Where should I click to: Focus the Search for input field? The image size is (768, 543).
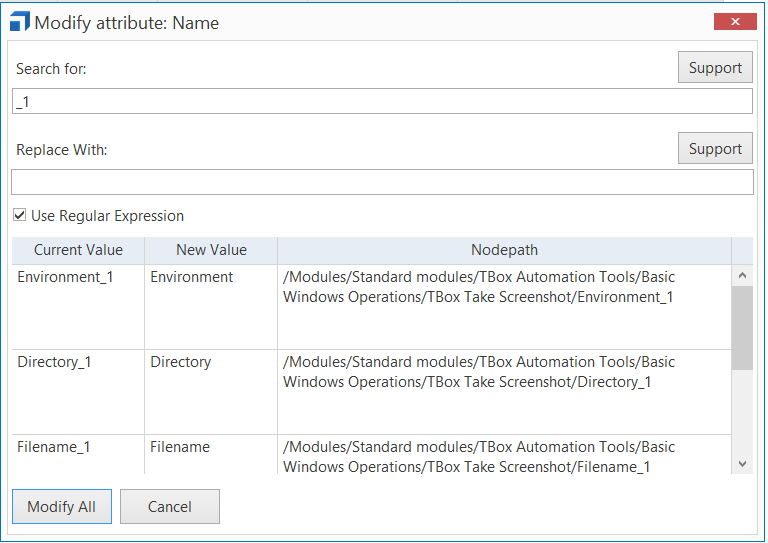pos(381,101)
